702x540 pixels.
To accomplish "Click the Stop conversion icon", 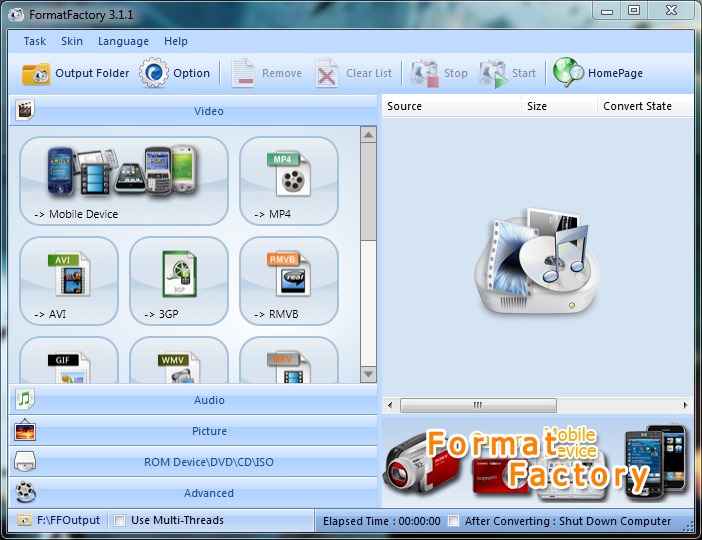I will (424, 73).
